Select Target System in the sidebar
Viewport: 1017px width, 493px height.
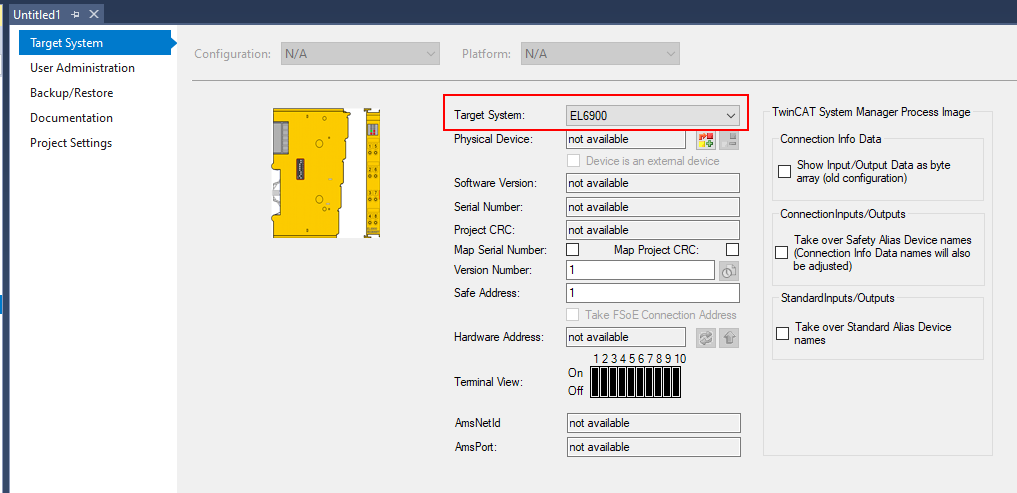tap(95, 43)
